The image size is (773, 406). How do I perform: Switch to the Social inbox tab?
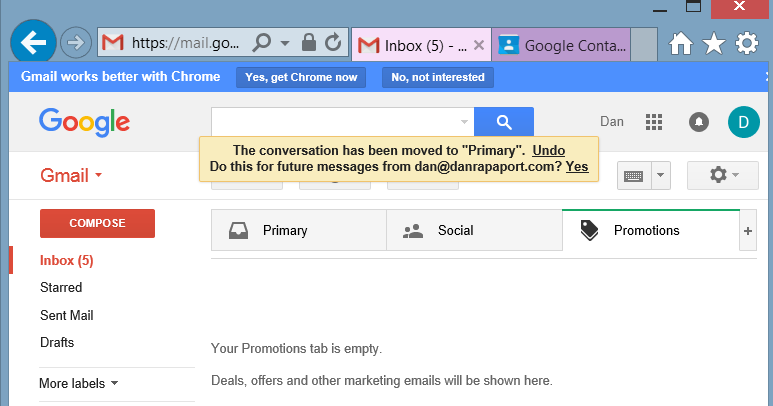[474, 230]
